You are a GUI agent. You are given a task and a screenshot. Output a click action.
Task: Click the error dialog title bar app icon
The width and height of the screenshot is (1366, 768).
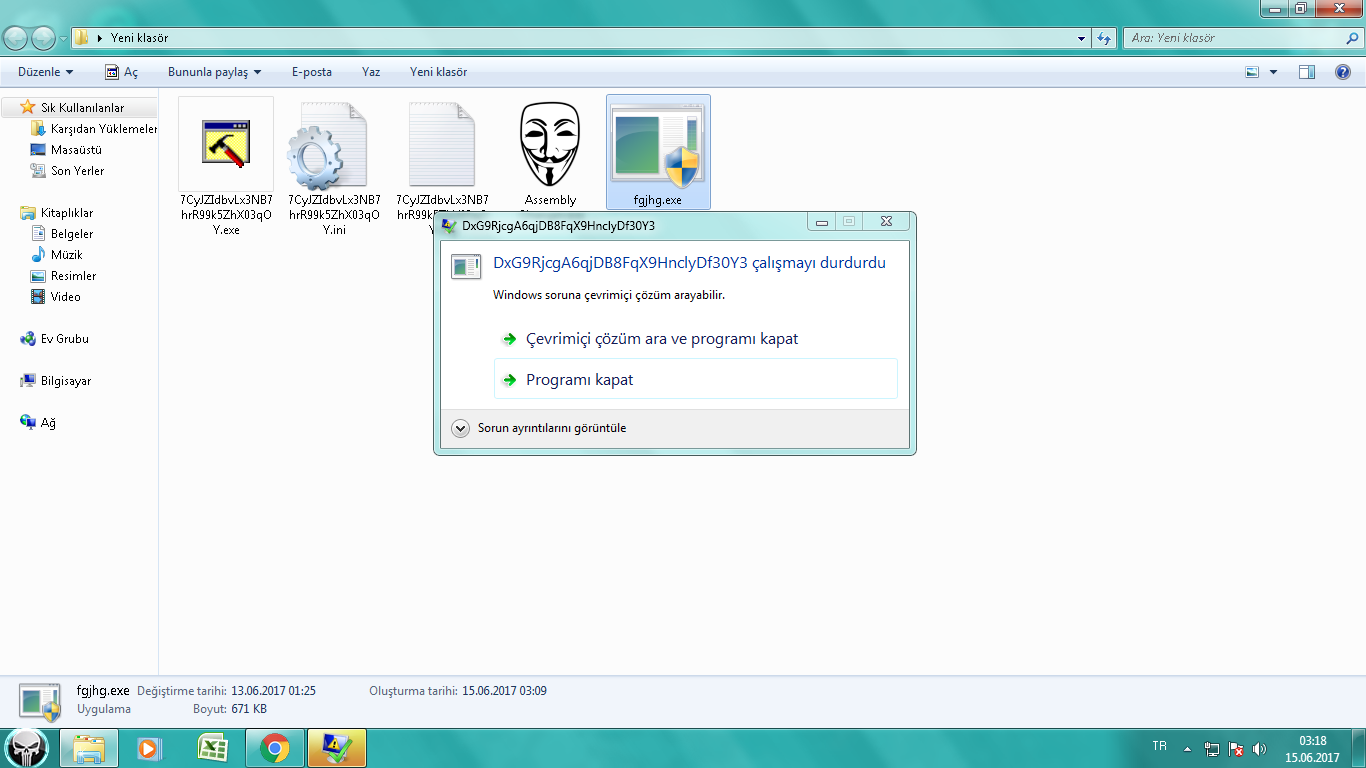pyautogui.click(x=450, y=225)
